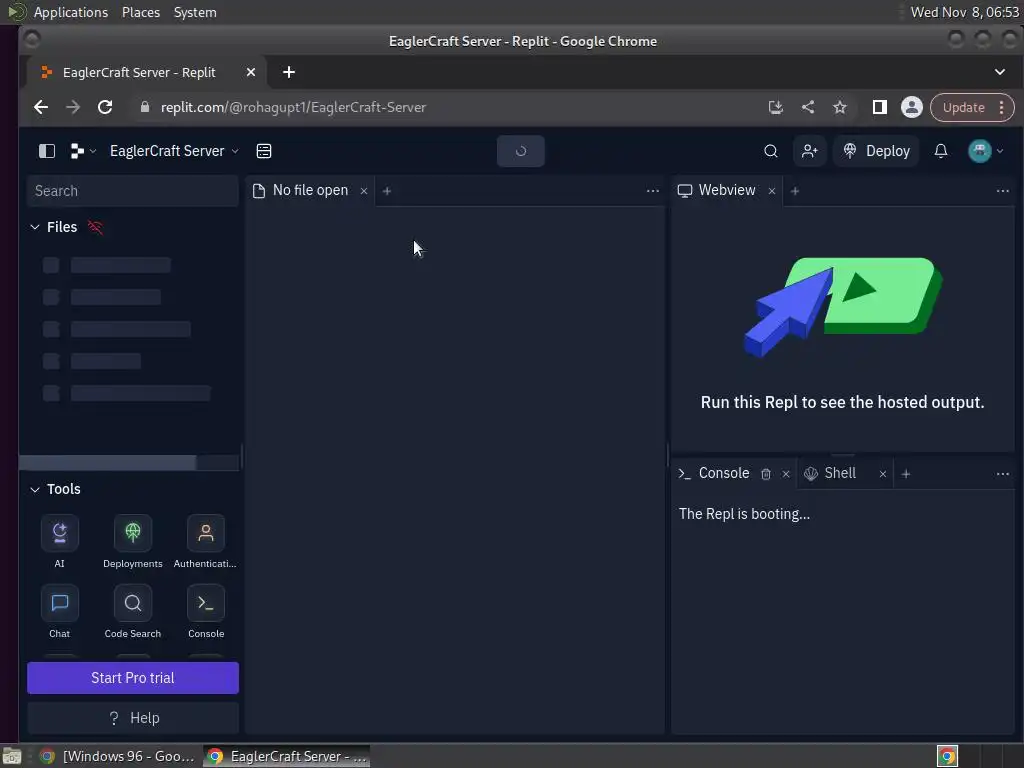This screenshot has height=768, width=1024.
Task: Go back in Chrome
Action: [41, 107]
